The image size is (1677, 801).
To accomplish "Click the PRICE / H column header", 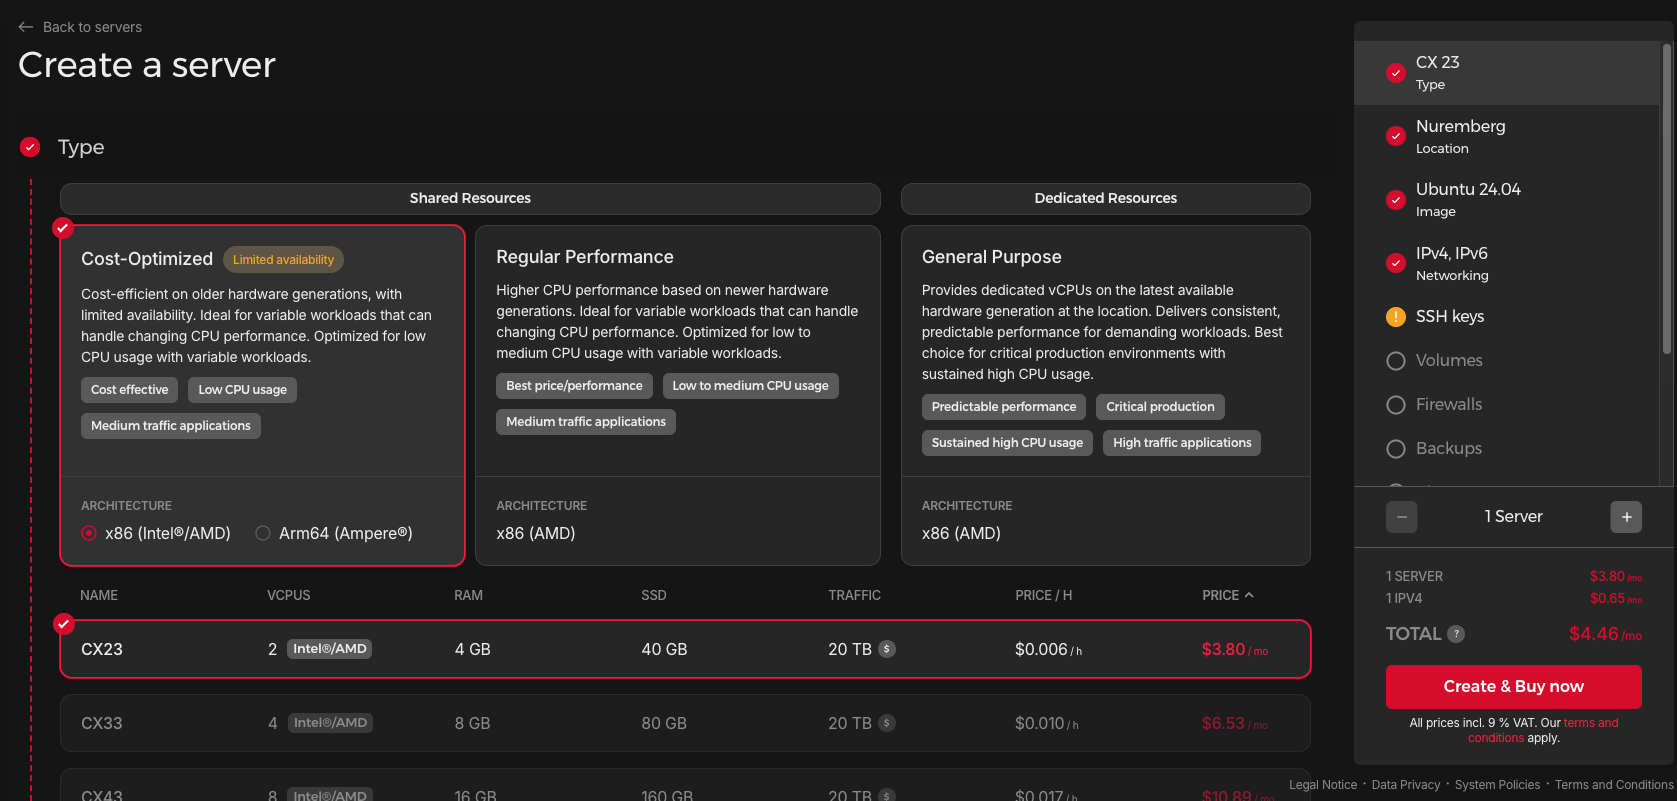I will pos(1043,595).
